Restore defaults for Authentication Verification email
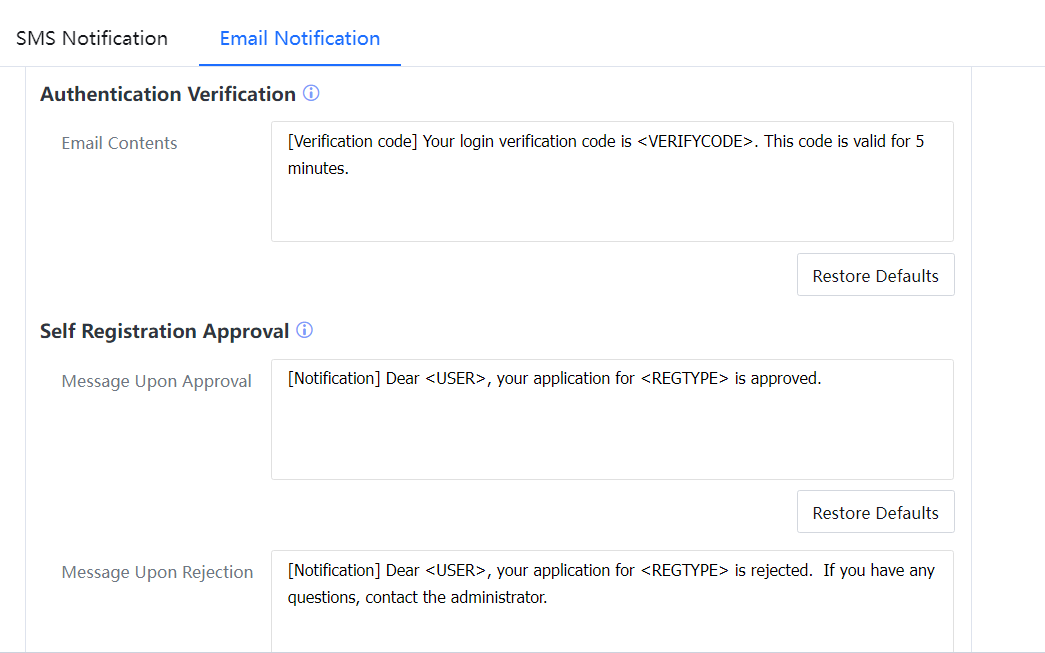 point(875,276)
